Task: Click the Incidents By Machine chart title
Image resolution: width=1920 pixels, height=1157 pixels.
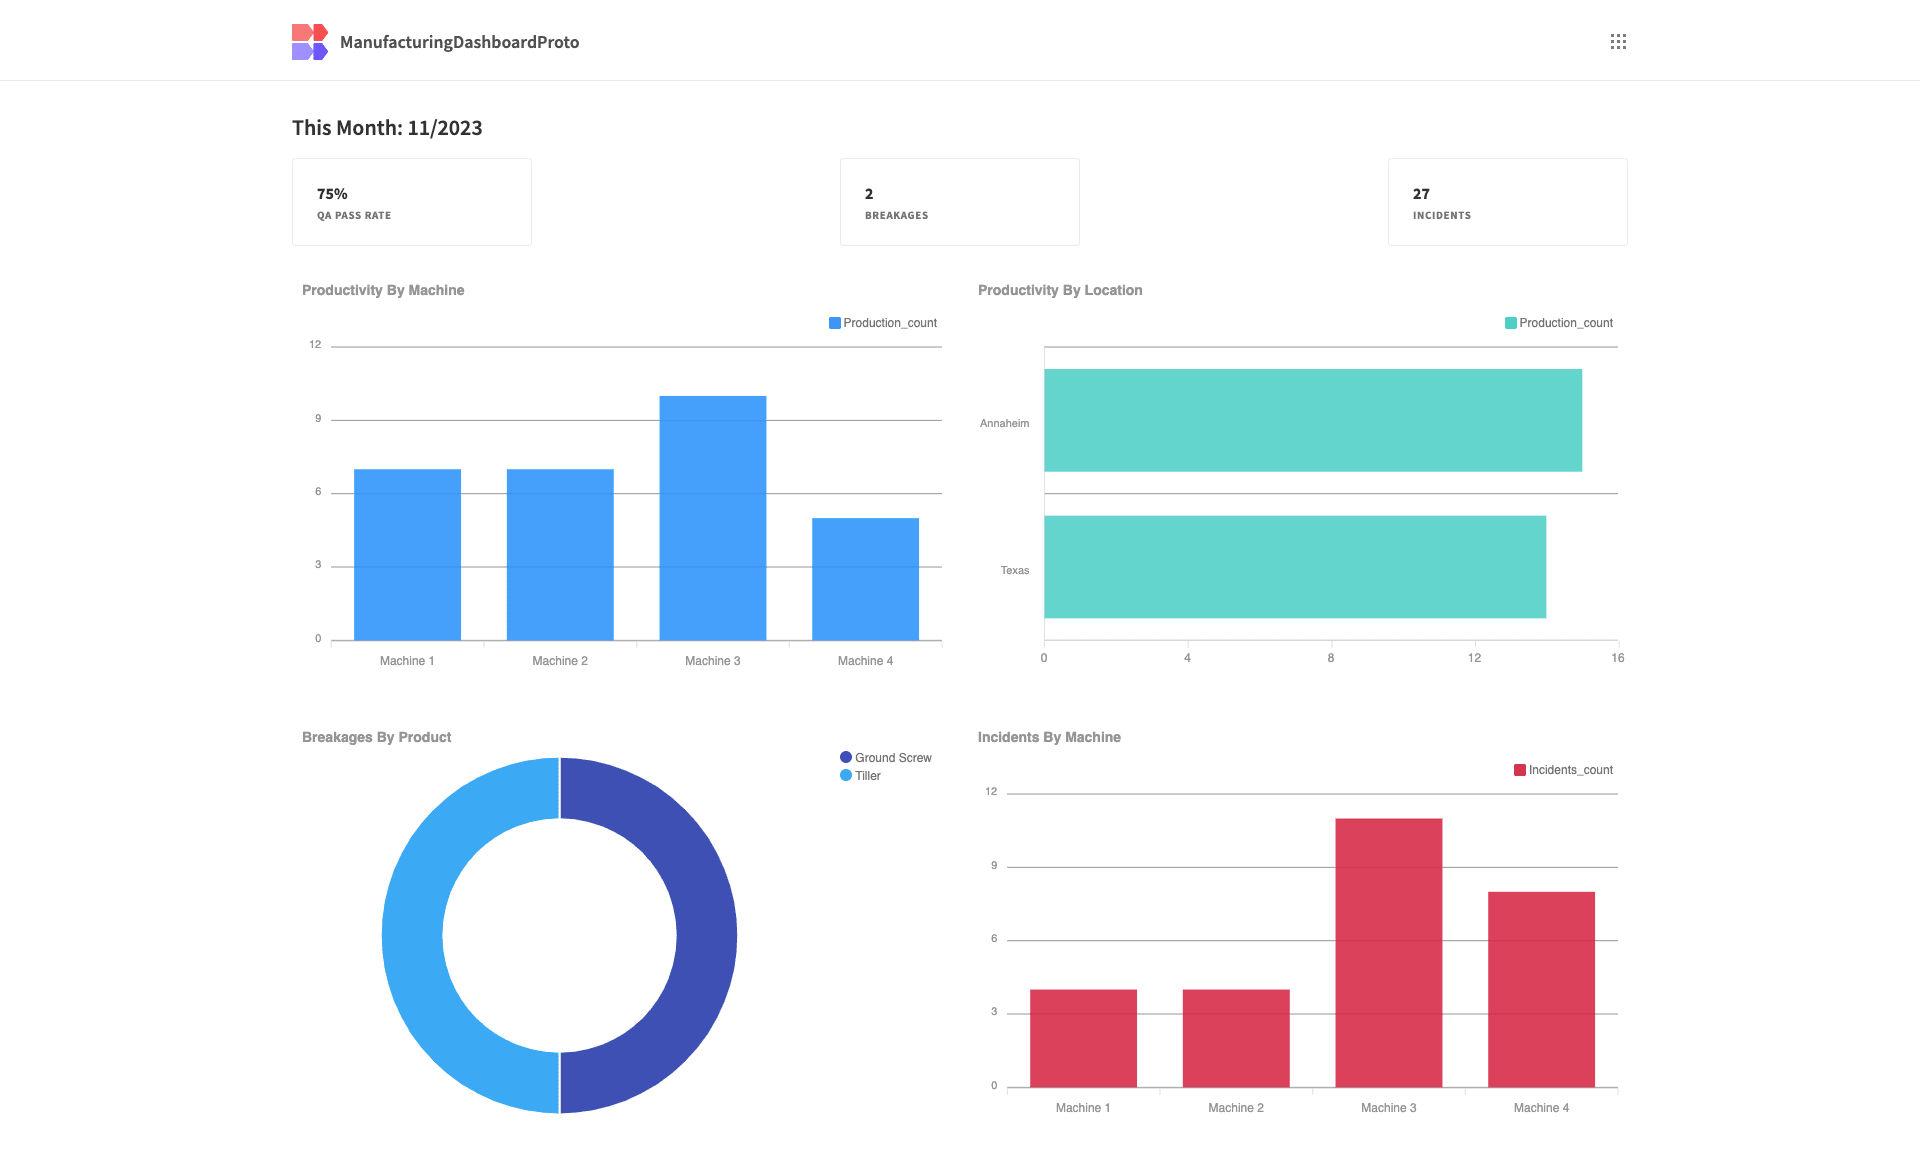Action: (x=1049, y=737)
